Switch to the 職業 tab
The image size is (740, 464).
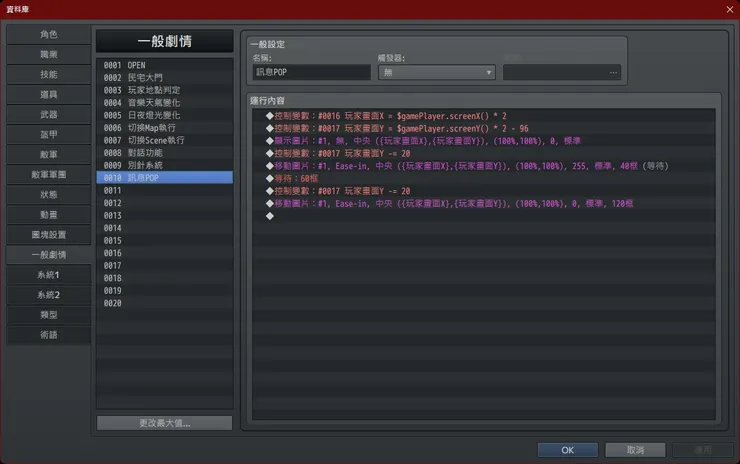pos(49,54)
